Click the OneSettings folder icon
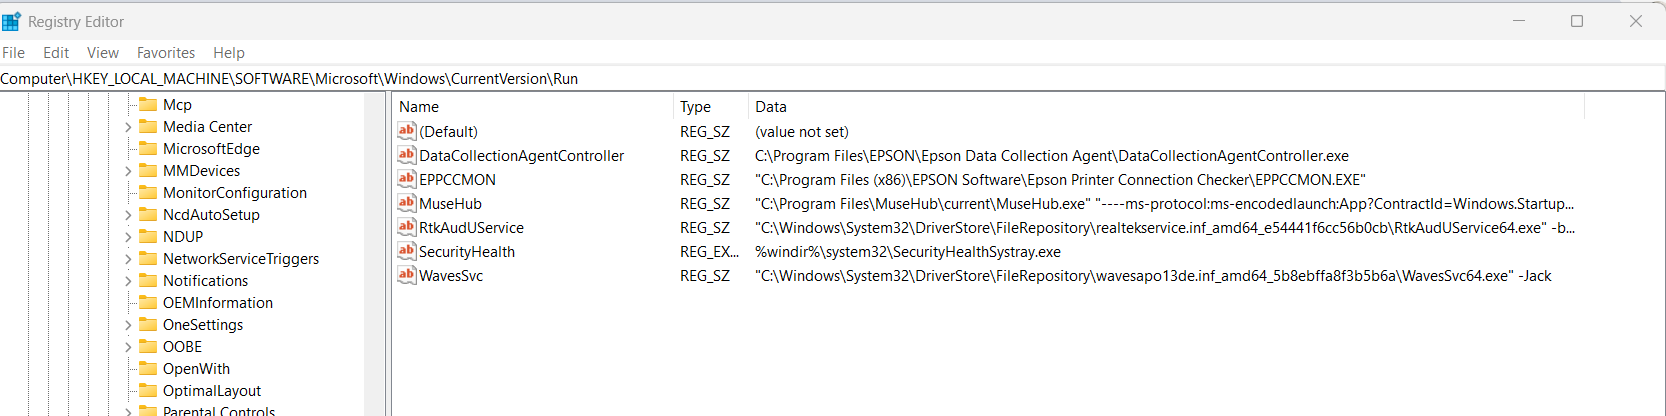This screenshot has width=1666, height=416. (148, 324)
